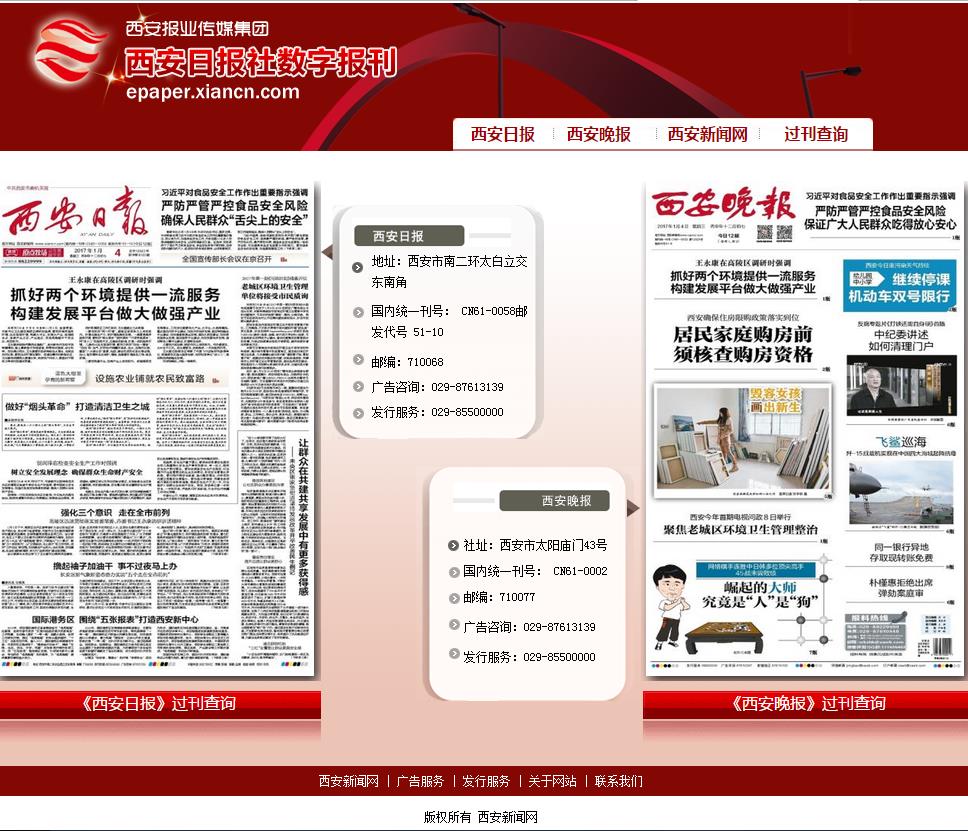The width and height of the screenshot is (968, 831).
Task: Click blue 继续停课 机动车双号限行 box
Action: [899, 286]
